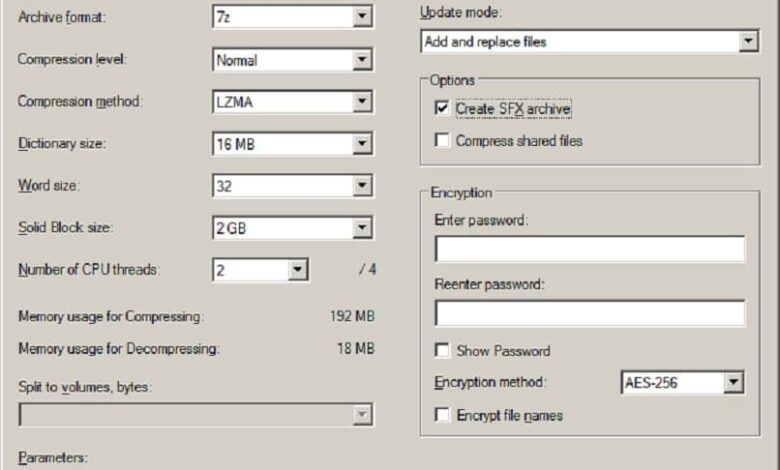Viewport: 780px width, 470px height.
Task: Click the Enter password field
Action: [x=589, y=249]
